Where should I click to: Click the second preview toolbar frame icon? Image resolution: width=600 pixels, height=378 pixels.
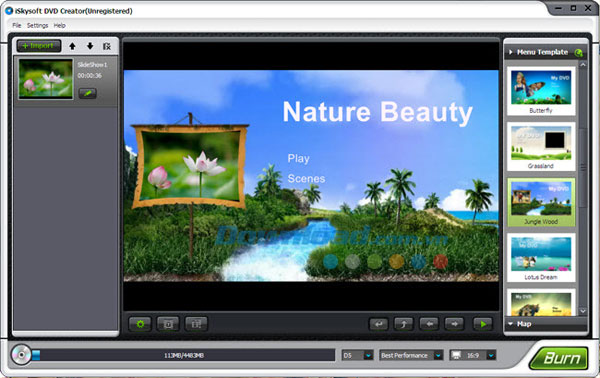click(x=168, y=324)
